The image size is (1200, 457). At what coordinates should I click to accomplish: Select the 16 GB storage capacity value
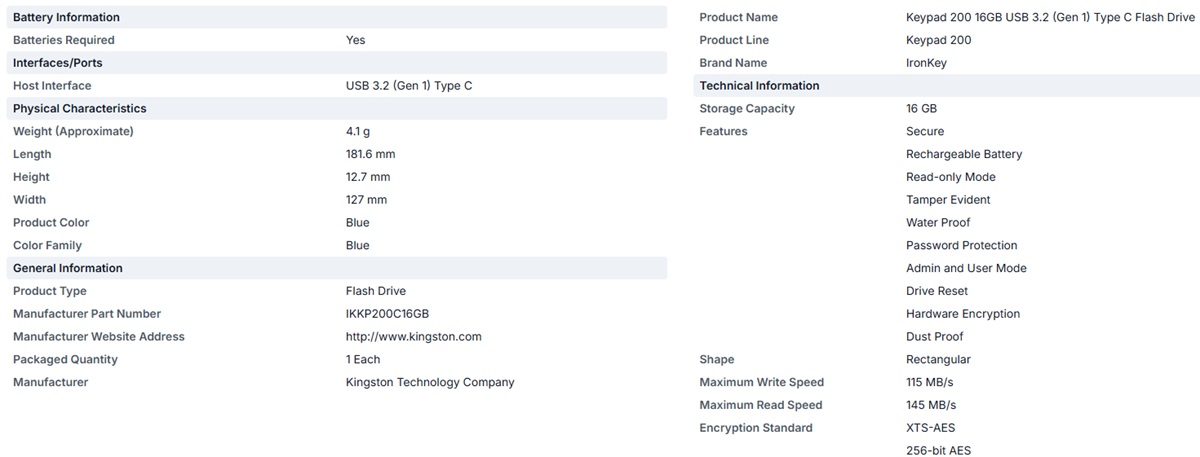921,109
